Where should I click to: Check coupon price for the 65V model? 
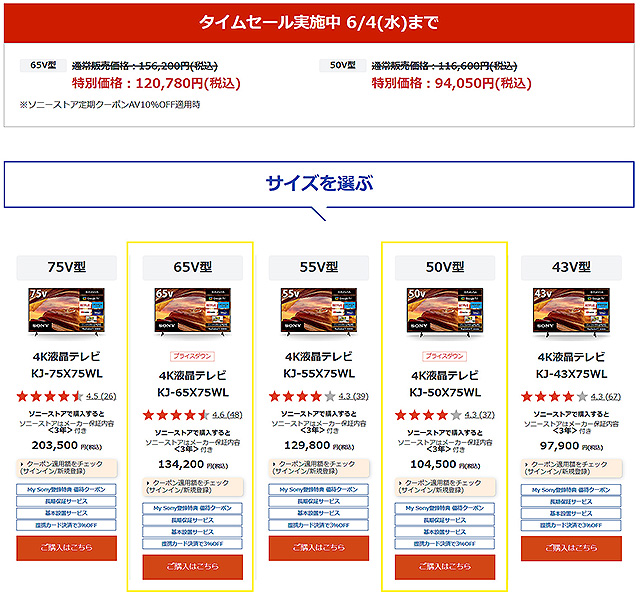(193, 487)
